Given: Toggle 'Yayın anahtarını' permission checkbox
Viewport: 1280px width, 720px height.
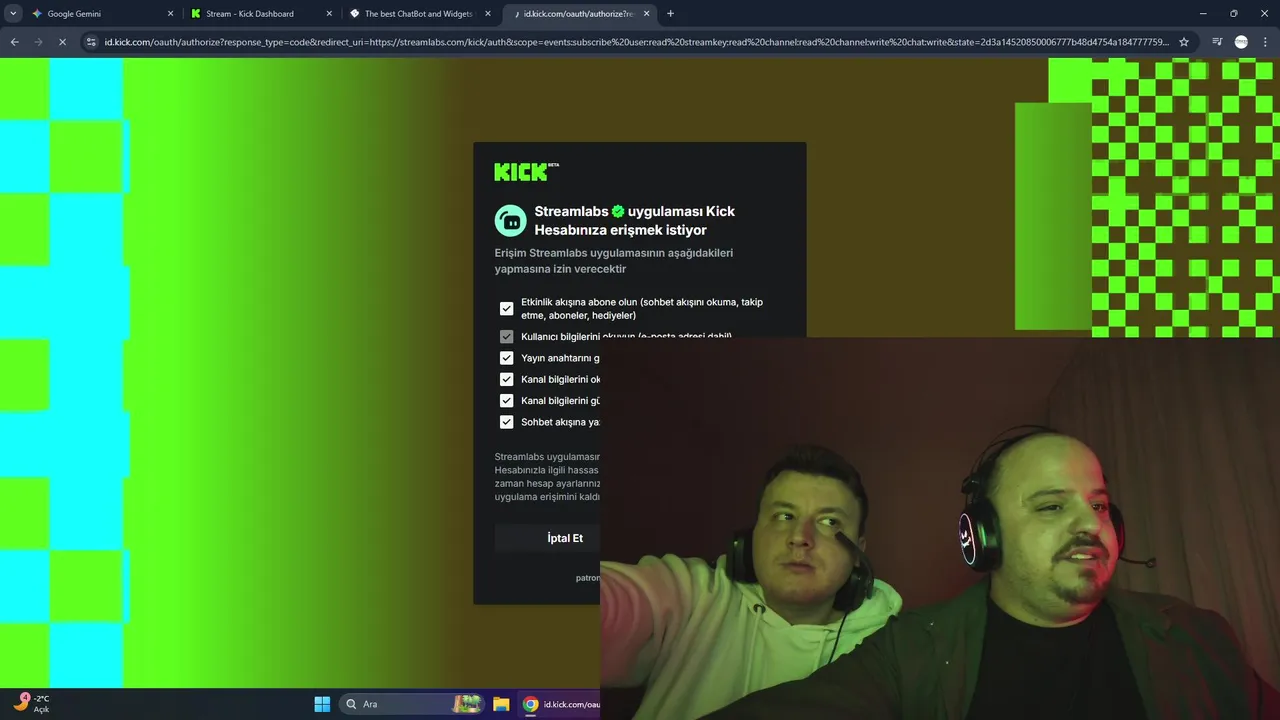Looking at the screenshot, I should click(506, 358).
